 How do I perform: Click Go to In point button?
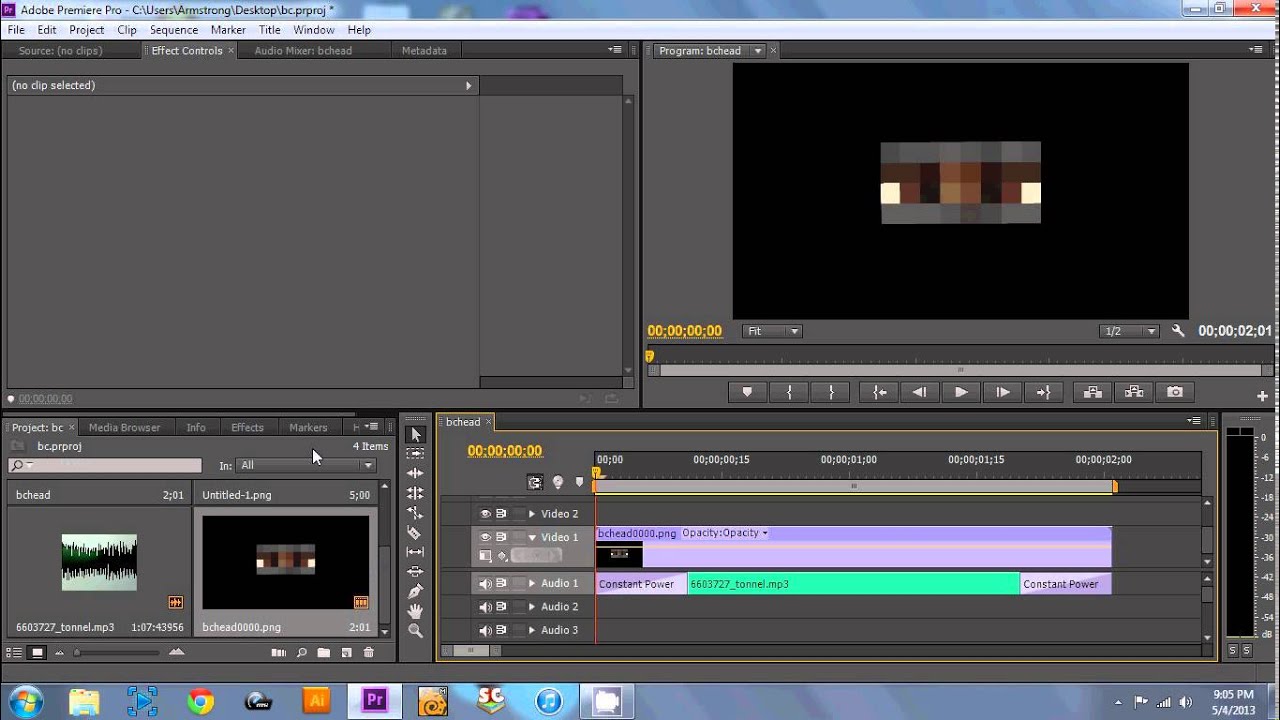[879, 392]
